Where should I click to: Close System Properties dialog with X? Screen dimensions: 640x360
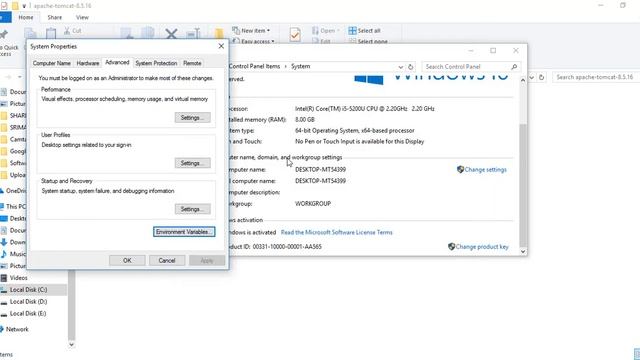coord(221,46)
